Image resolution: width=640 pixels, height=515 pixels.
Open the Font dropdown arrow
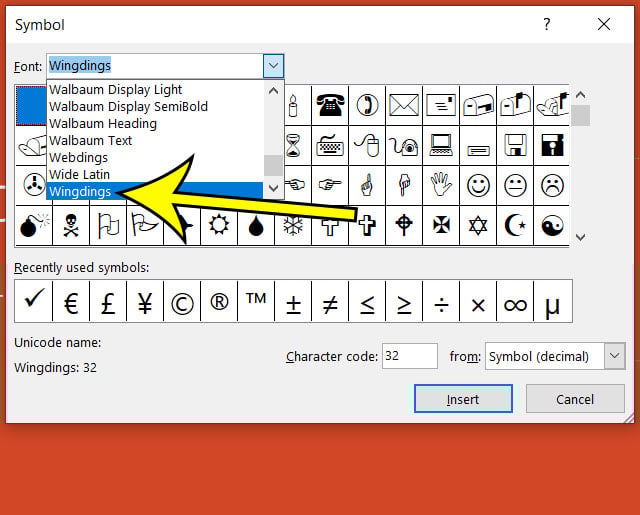click(x=273, y=66)
